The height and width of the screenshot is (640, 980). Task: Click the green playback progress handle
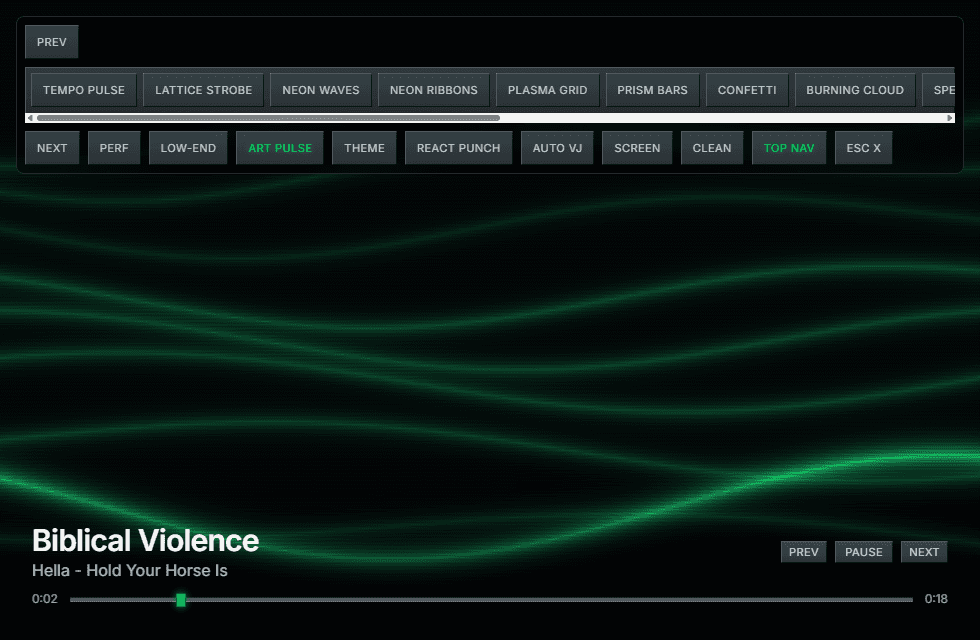[181, 600]
